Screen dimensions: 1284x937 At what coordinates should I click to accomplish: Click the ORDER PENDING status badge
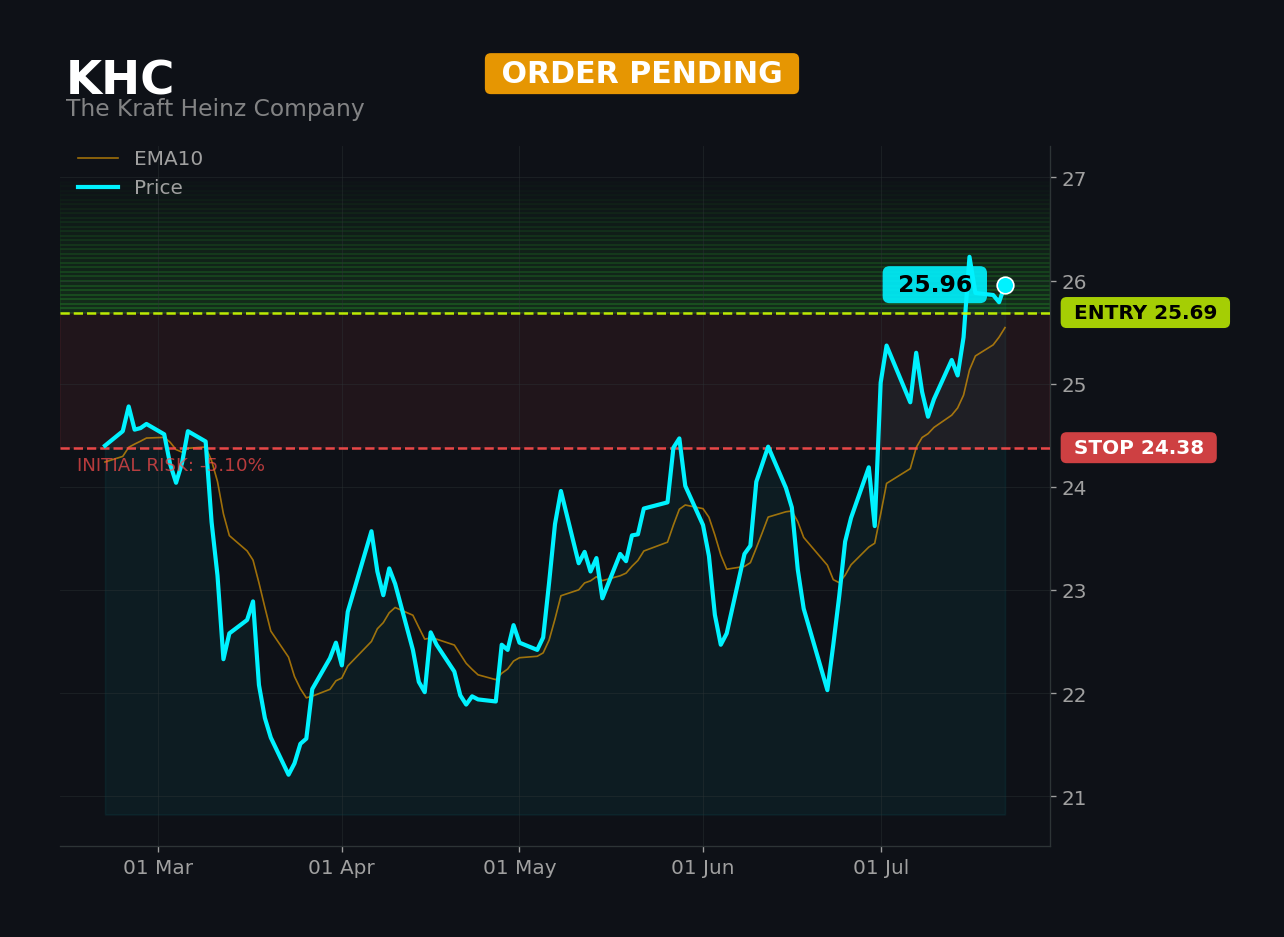coord(642,74)
